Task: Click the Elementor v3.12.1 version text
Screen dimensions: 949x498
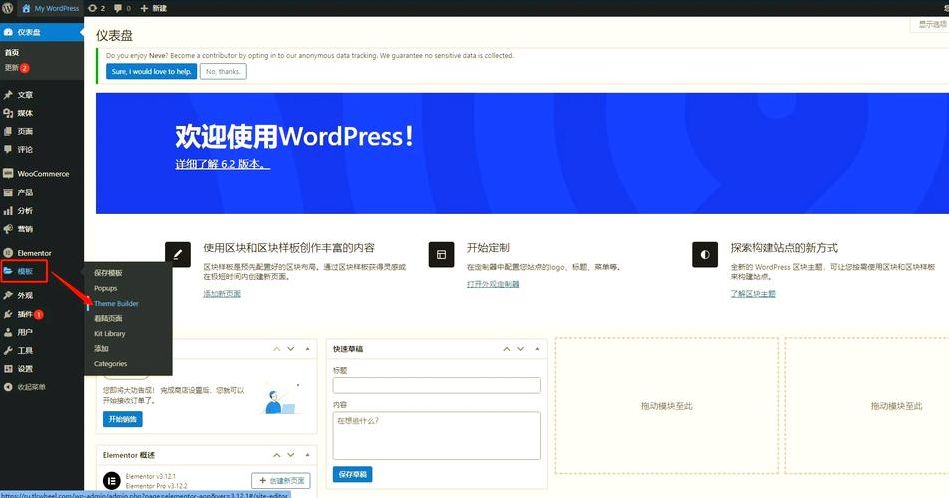Action: click(x=151, y=476)
